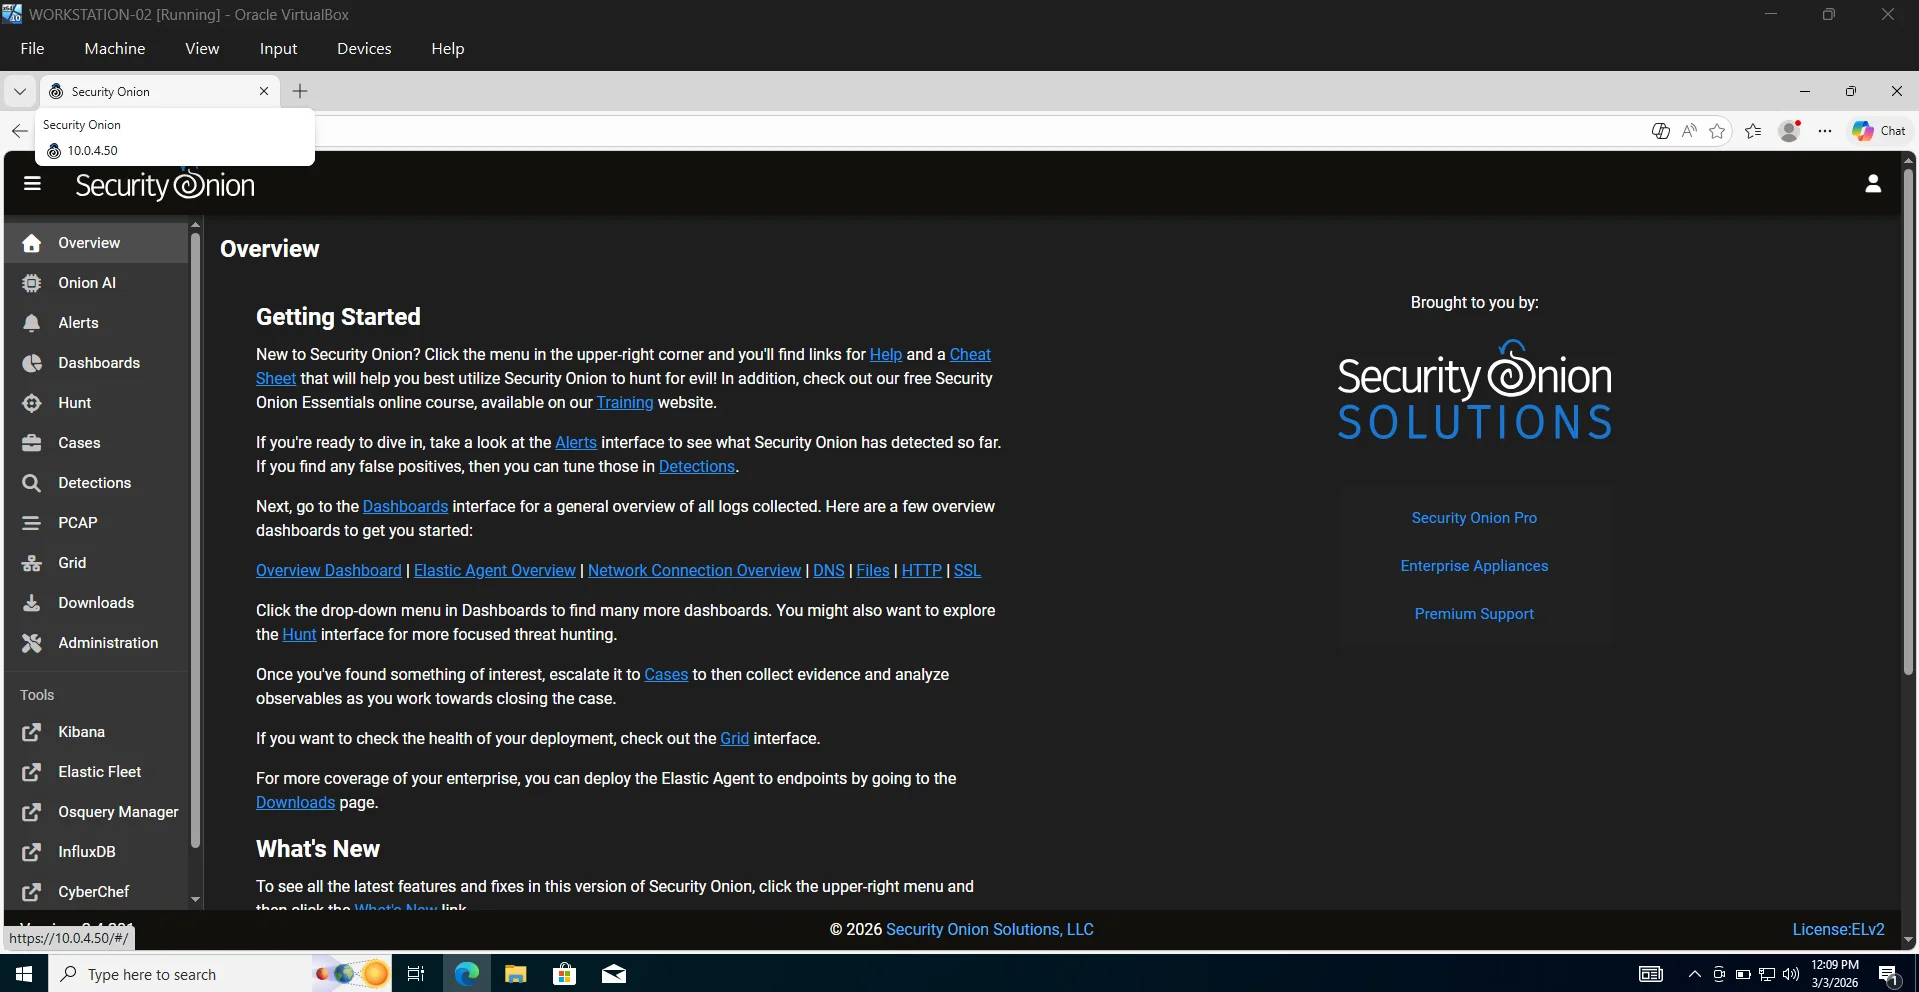Click the Overview Dashboard link

(328, 570)
